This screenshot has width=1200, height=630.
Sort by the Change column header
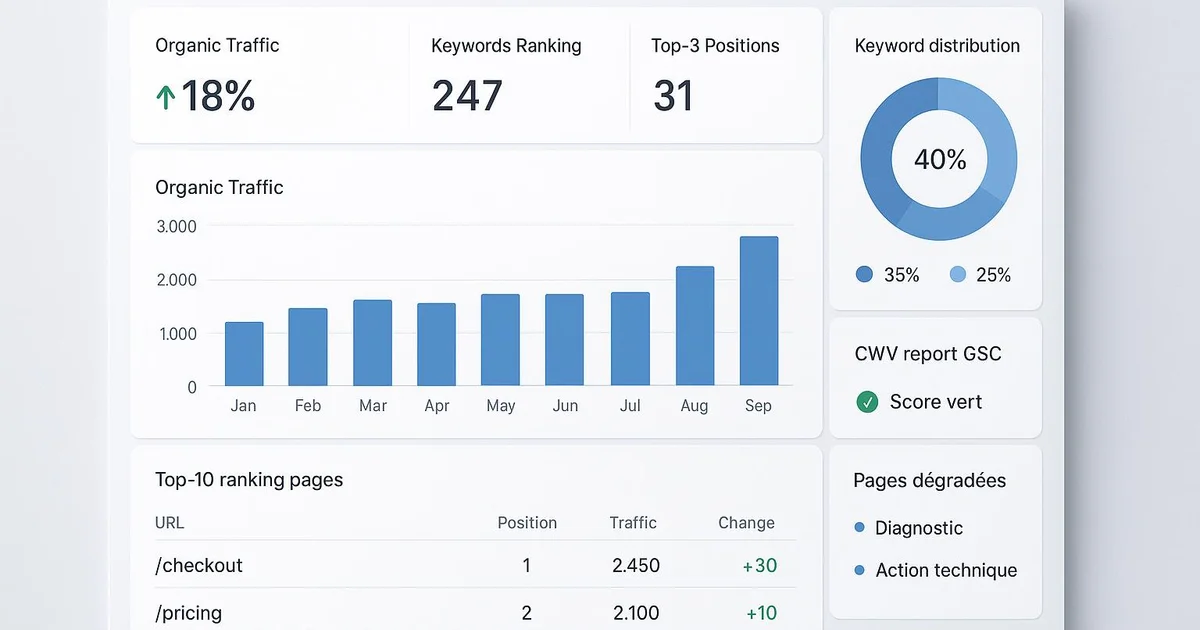coord(746,522)
